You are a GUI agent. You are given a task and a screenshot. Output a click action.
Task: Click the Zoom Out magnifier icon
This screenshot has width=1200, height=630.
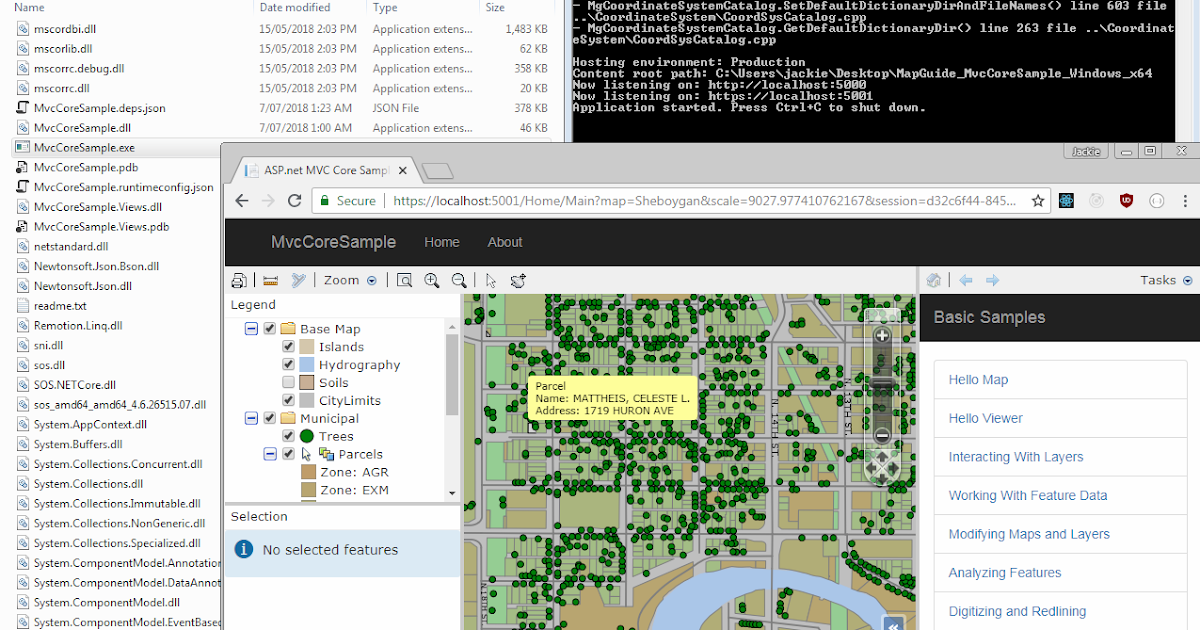tap(459, 280)
